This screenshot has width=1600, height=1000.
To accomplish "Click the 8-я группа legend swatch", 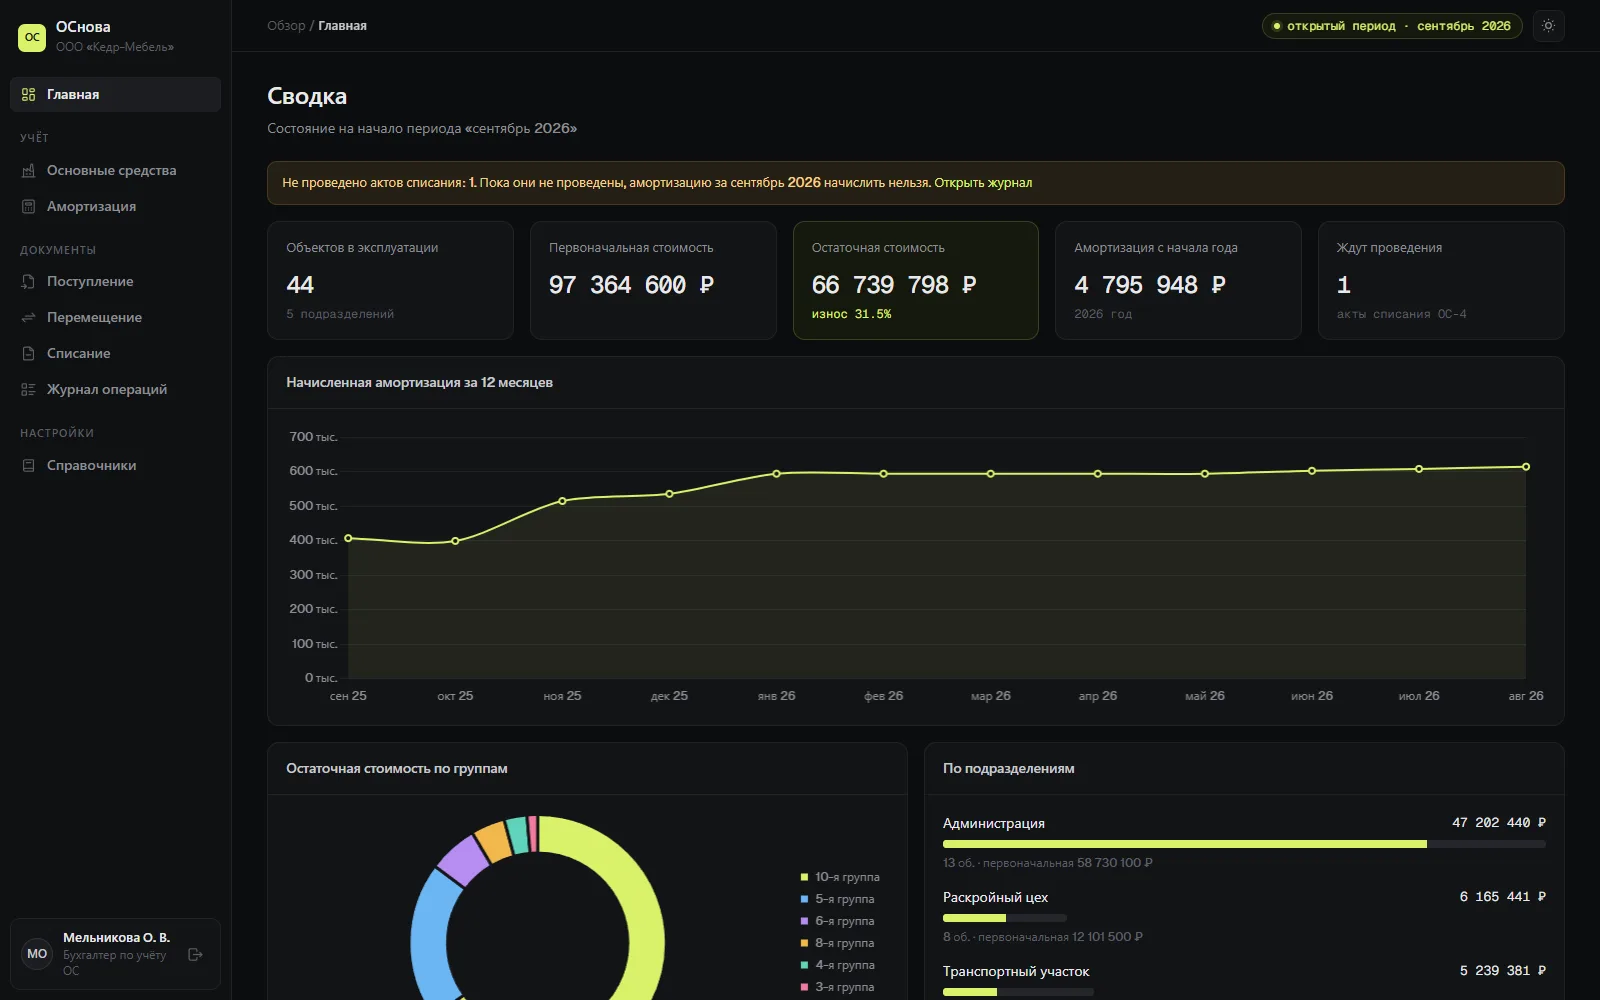I will (804, 943).
